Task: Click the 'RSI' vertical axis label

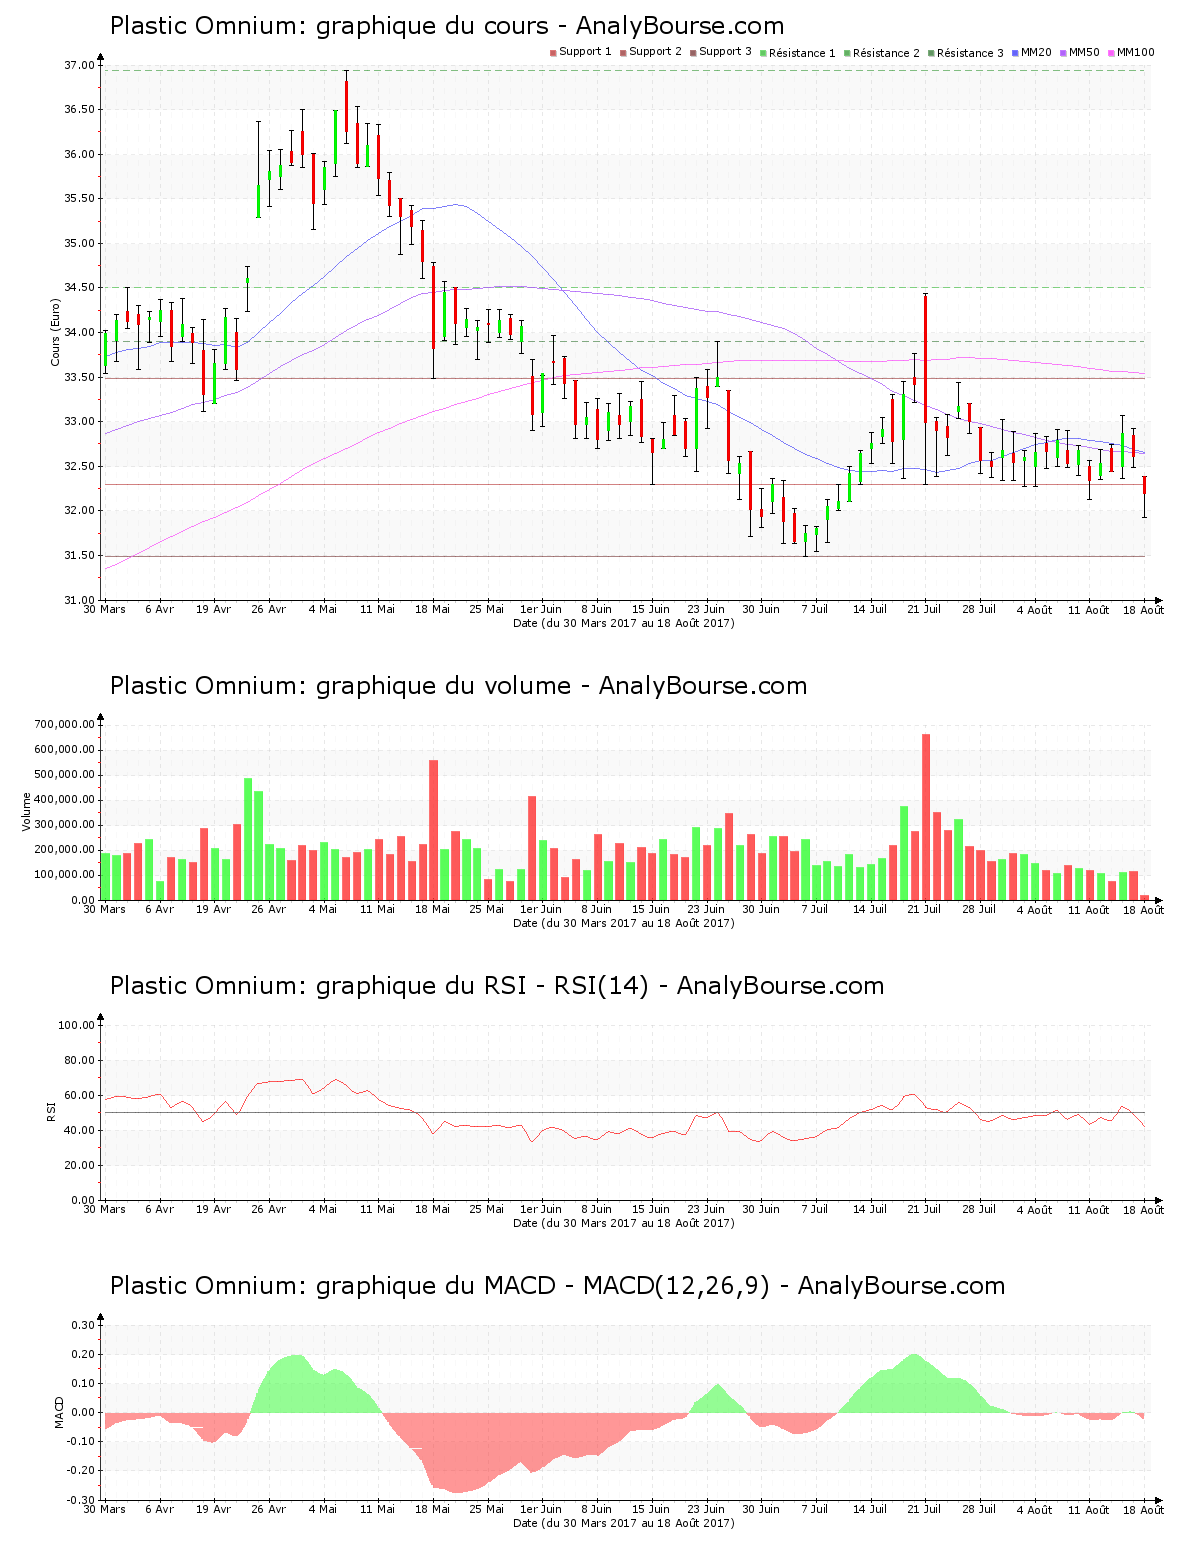Action: pos(51,1111)
